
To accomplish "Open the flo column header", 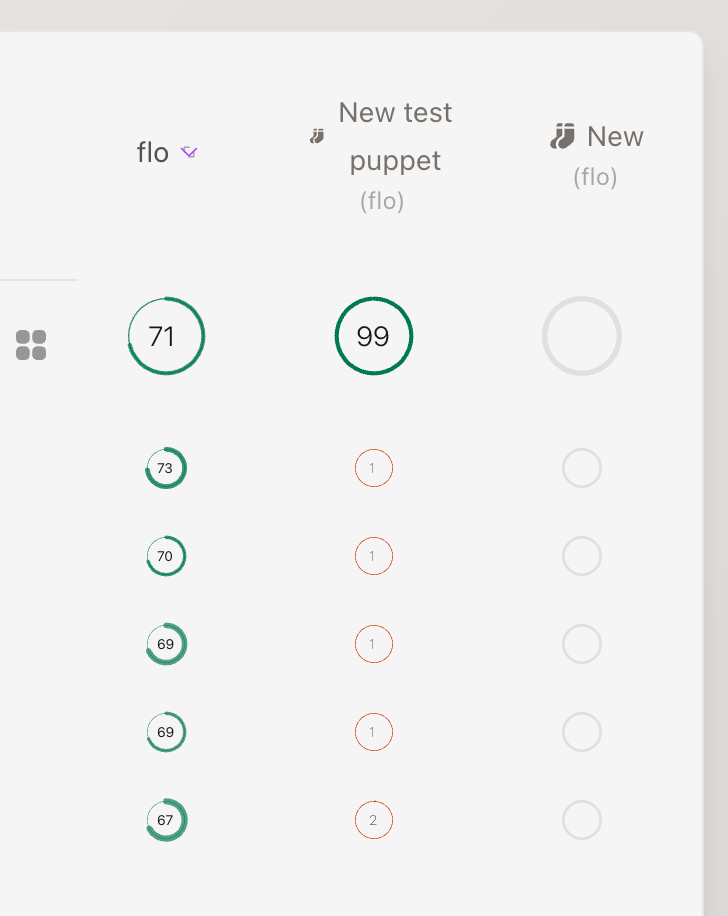I will (153, 152).
